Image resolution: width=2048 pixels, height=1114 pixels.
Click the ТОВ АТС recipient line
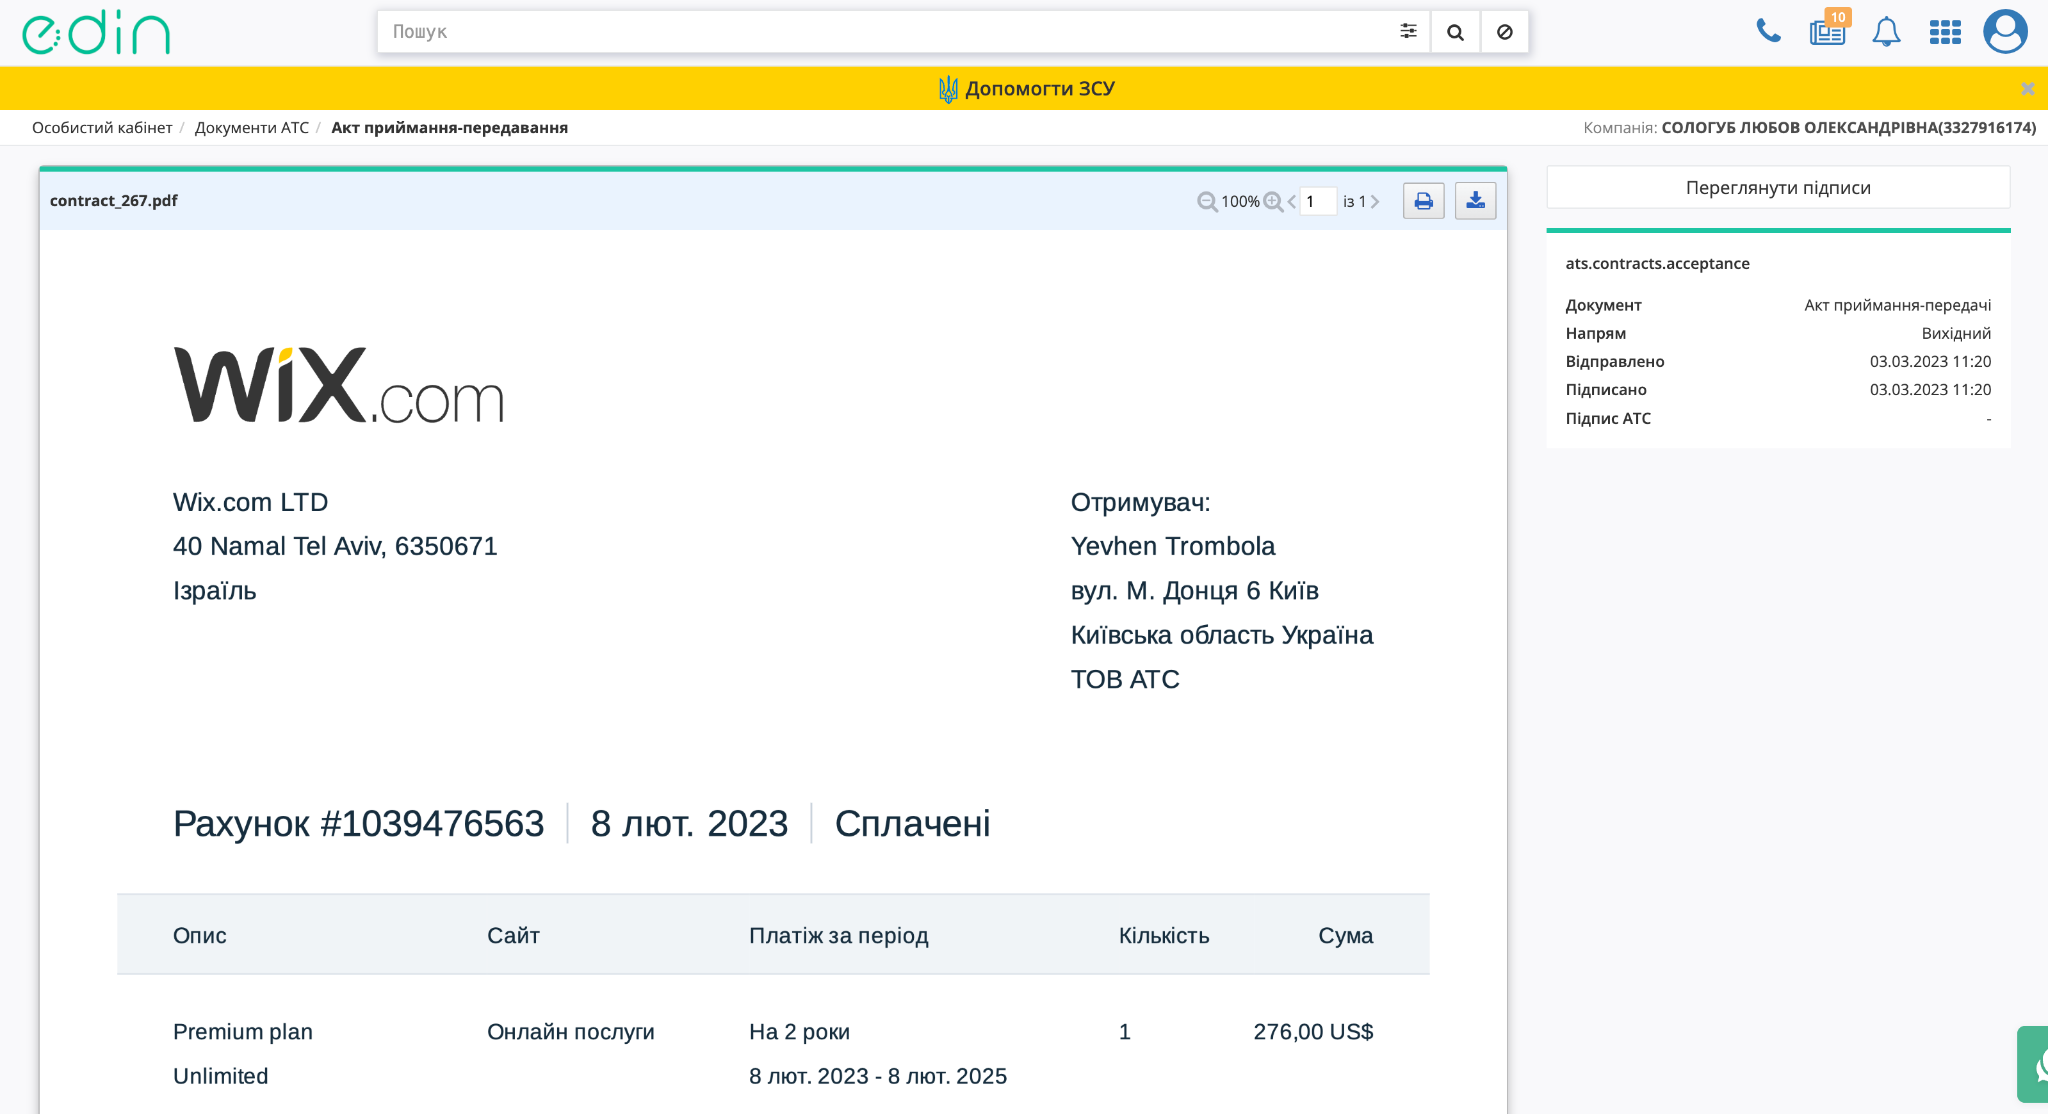[1125, 679]
